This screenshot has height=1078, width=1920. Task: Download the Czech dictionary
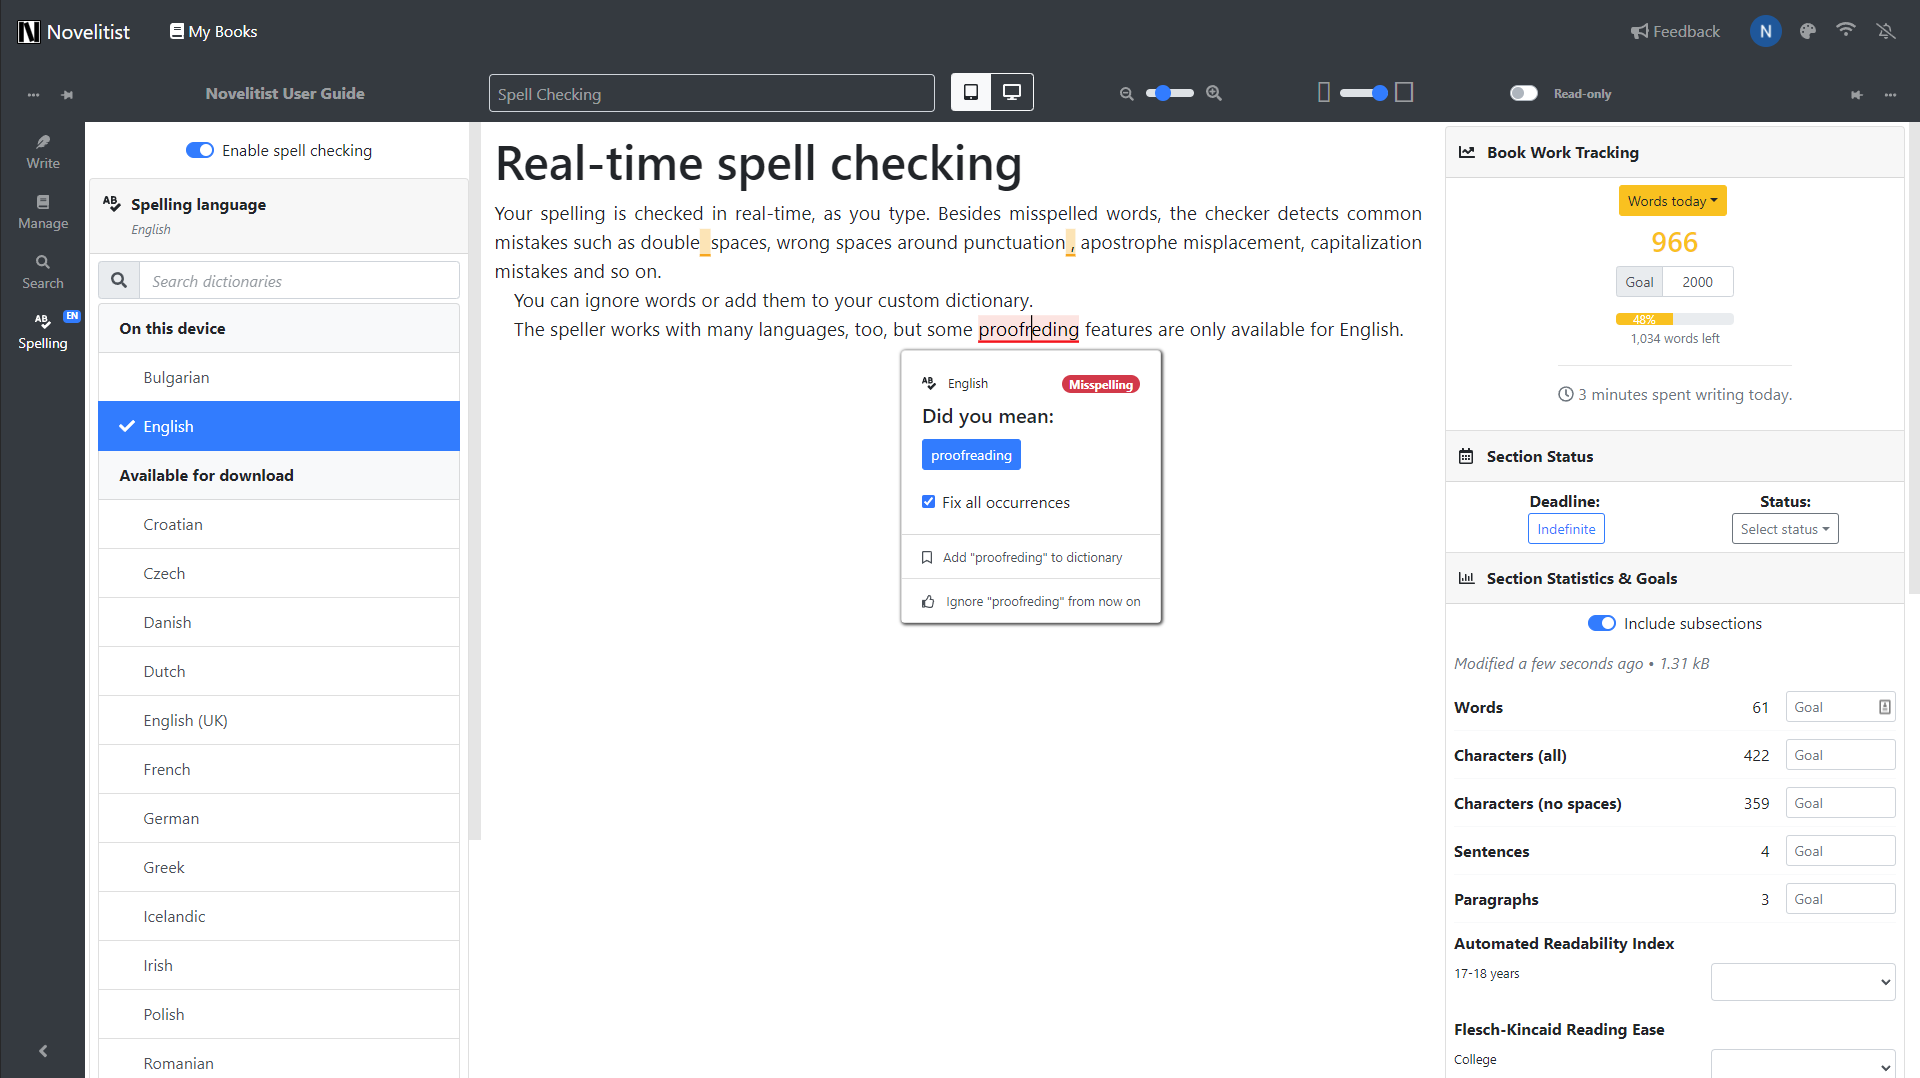click(279, 573)
